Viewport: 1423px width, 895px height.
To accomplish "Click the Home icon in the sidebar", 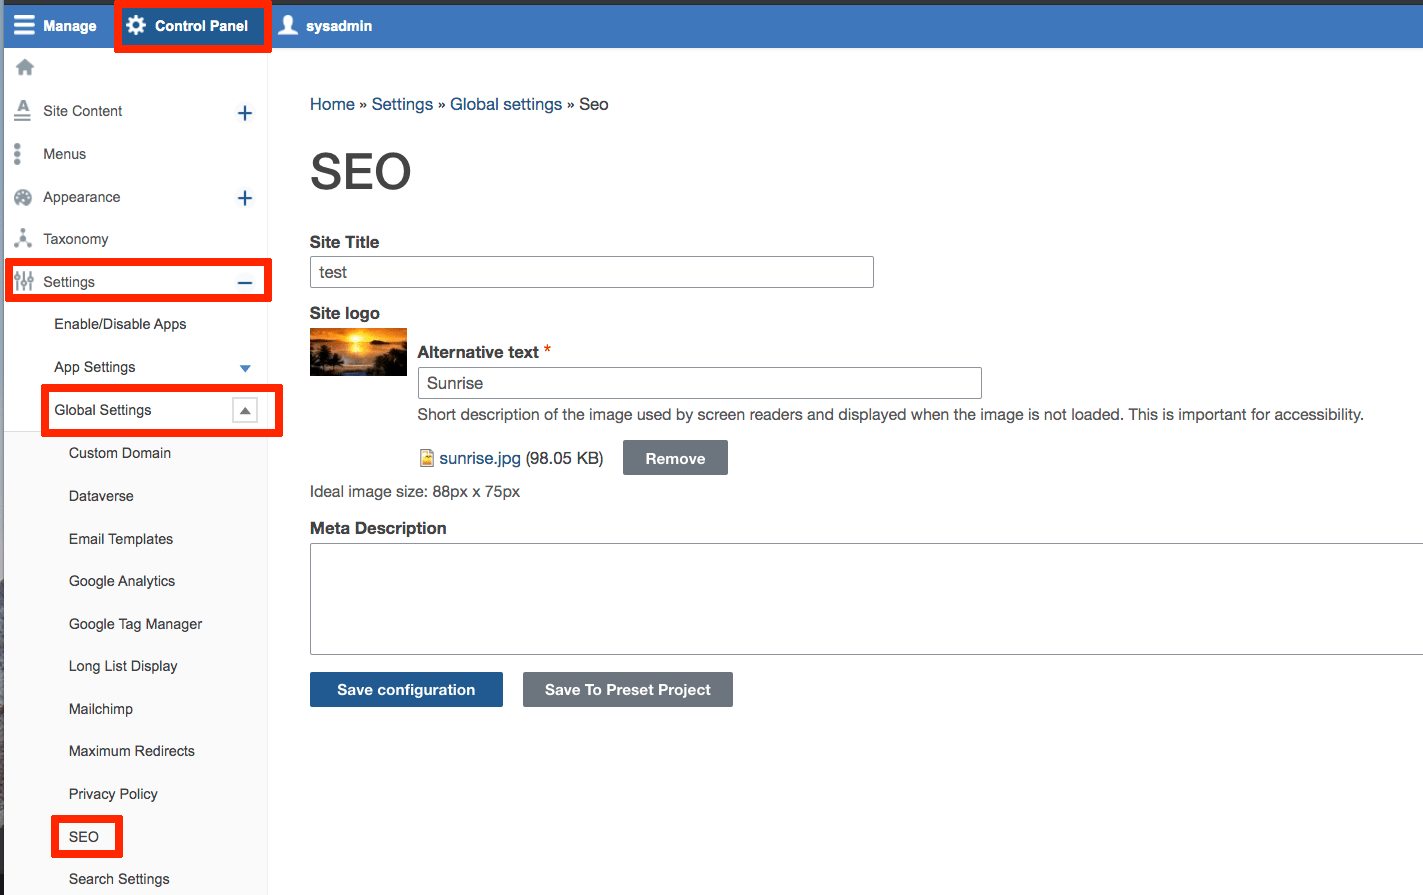I will coord(22,66).
